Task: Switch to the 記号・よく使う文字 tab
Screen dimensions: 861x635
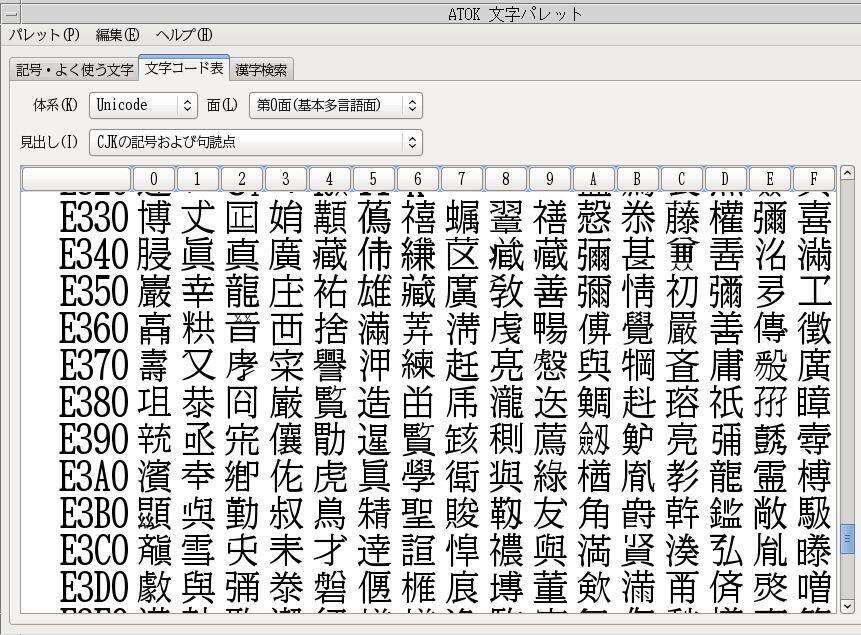Action: coord(75,70)
